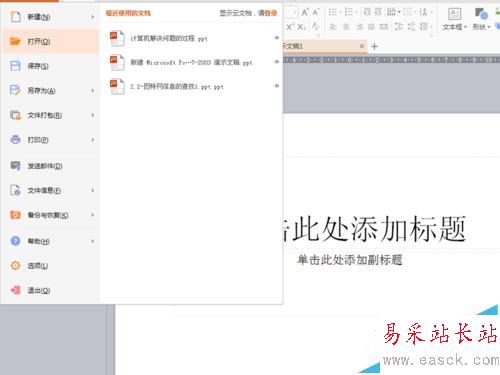Select 备份与恢复(K) backup and restore
Screen dimensions: 500x375
(50, 215)
